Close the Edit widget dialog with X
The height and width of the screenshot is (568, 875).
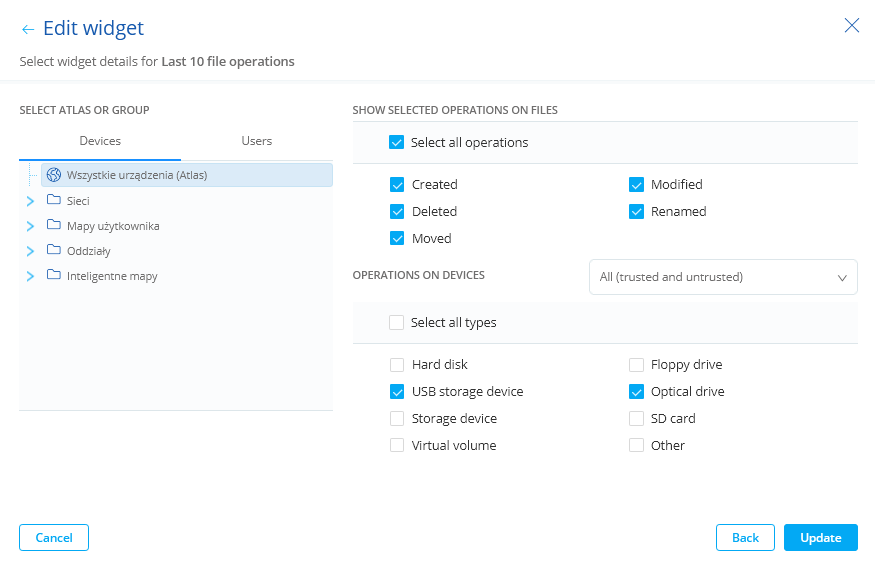851,26
